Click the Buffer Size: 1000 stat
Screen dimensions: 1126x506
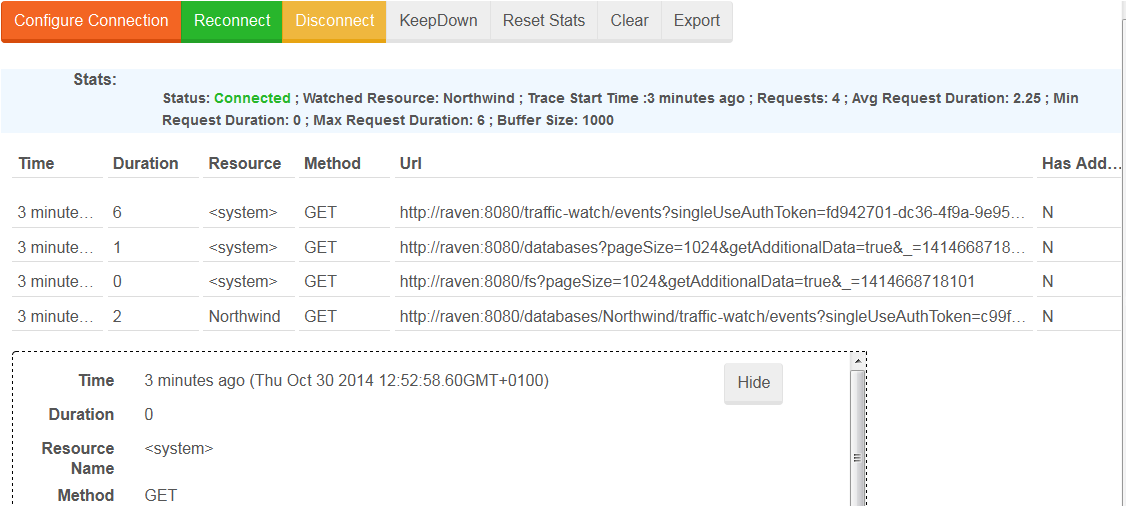(x=556, y=121)
